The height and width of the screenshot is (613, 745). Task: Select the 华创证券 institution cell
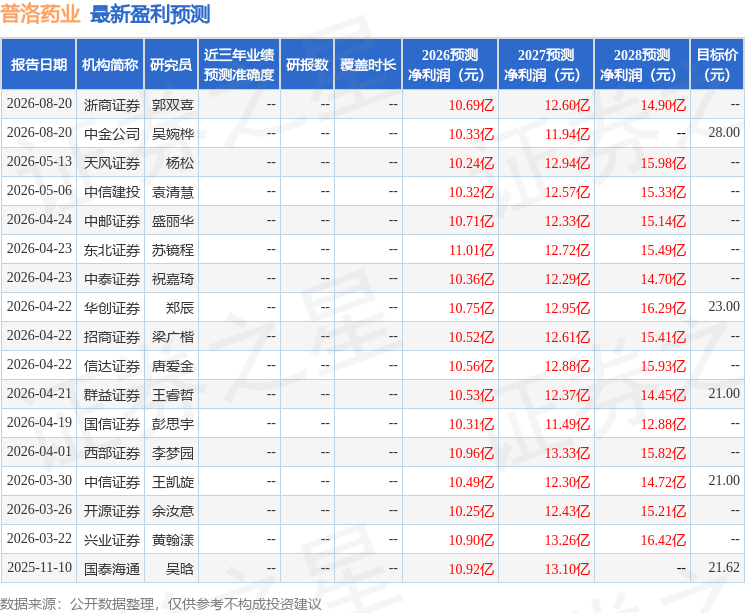(x=112, y=308)
